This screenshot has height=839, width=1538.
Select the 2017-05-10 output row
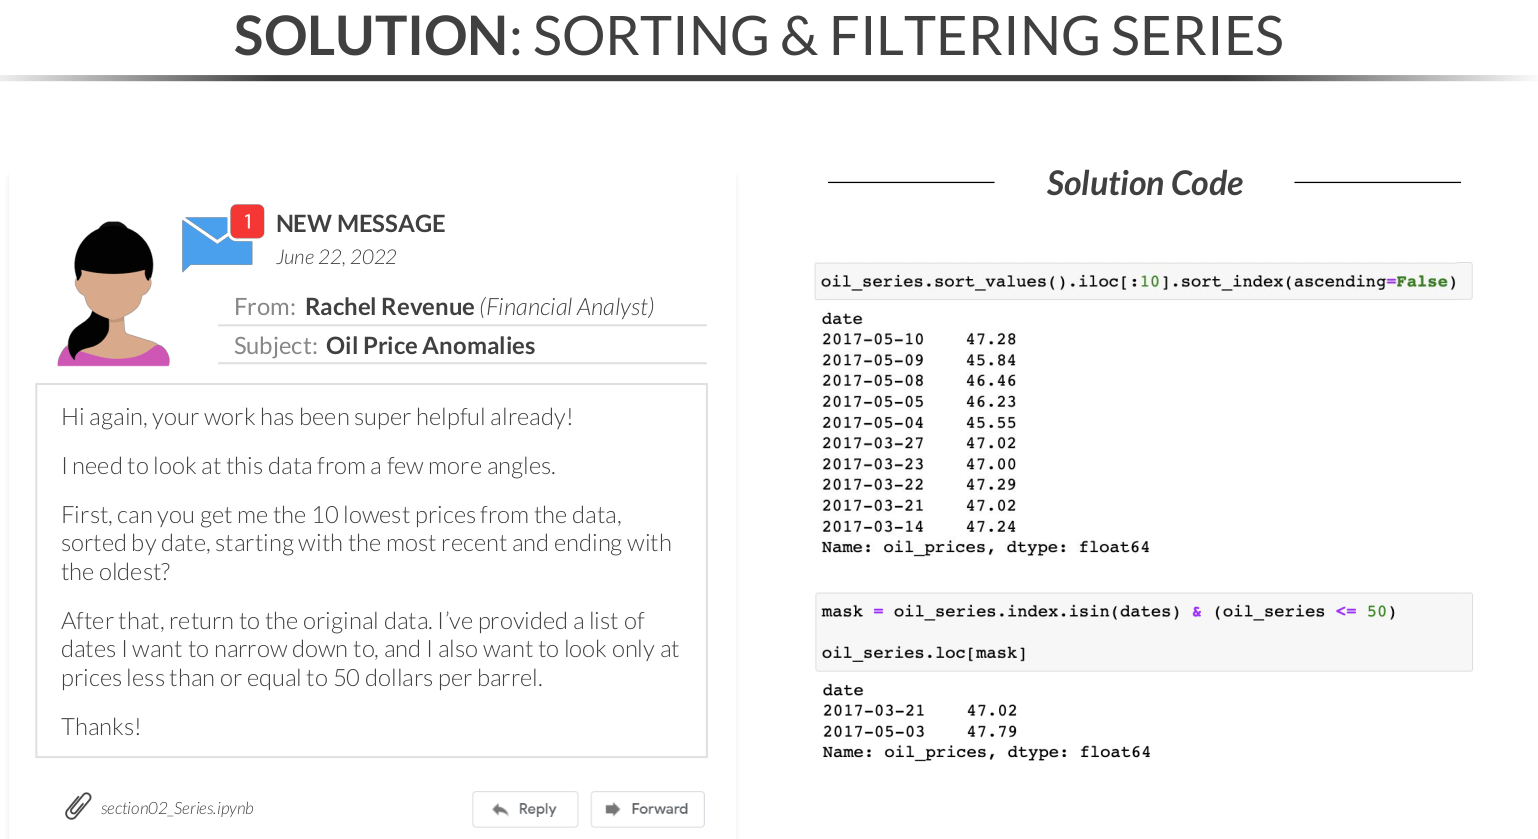pyautogui.click(x=918, y=340)
